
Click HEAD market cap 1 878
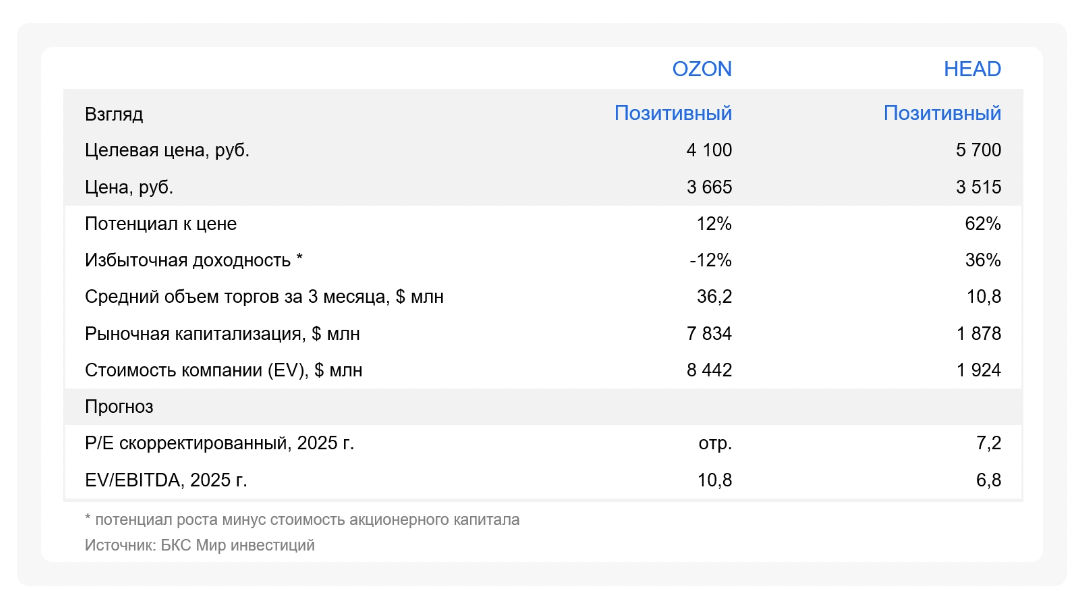979,334
